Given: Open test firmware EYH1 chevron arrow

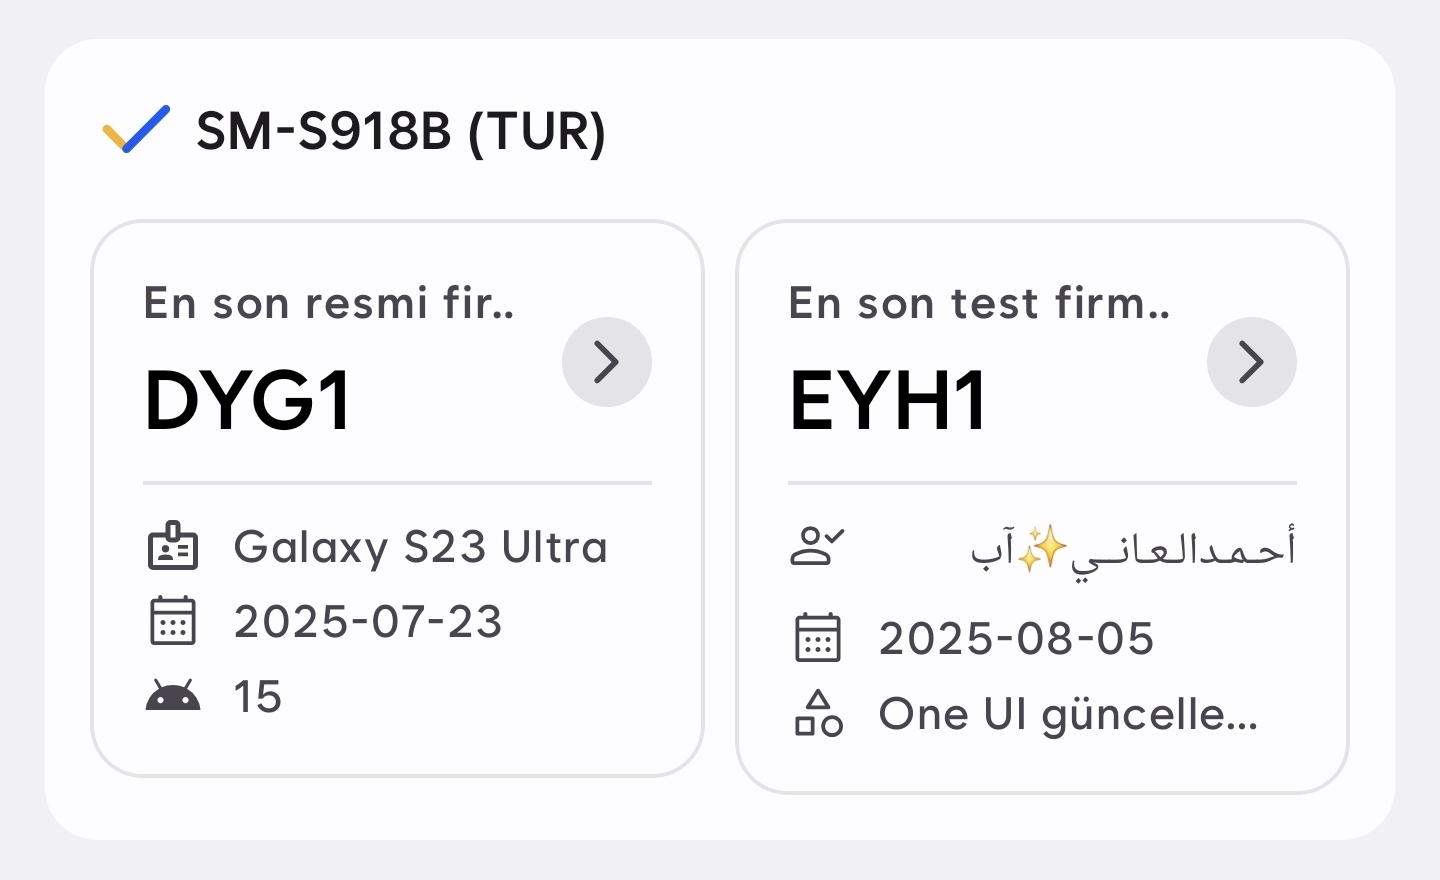Looking at the screenshot, I should pos(1252,362).
